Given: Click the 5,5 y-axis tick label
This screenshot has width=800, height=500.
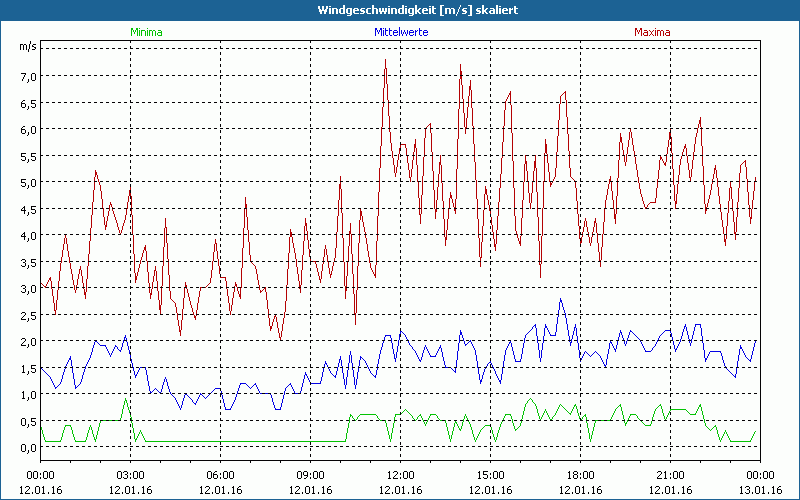Looking at the screenshot, I should [x=26, y=156].
